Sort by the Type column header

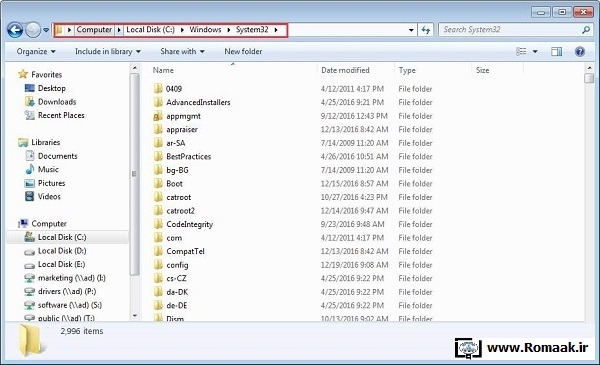point(407,70)
